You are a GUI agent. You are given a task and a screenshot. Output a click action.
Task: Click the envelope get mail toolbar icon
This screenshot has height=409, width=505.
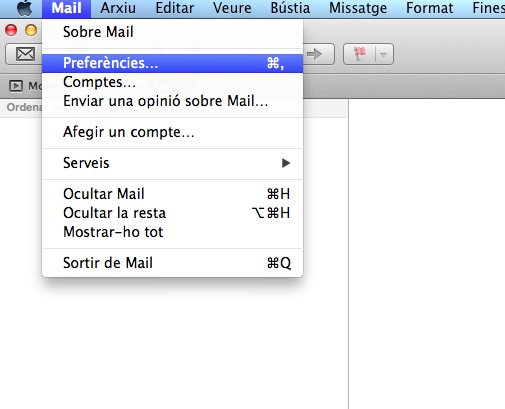point(25,54)
